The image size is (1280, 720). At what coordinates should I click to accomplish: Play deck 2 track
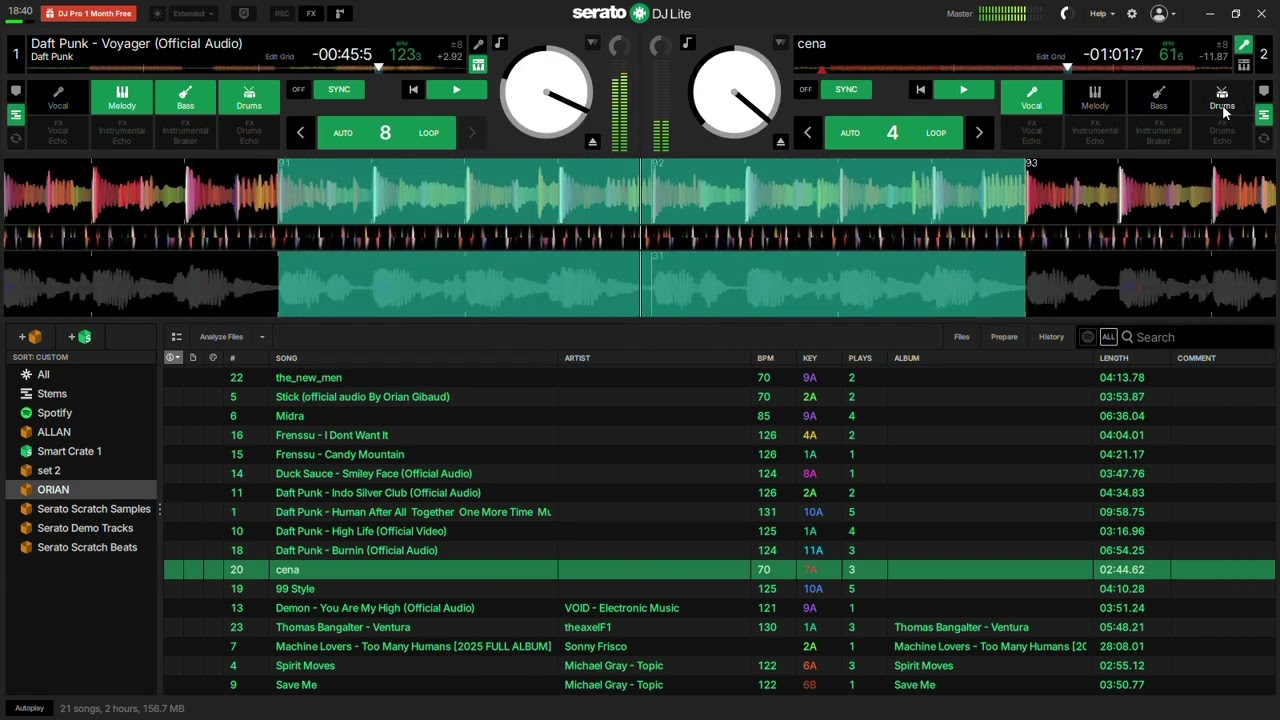pos(963,90)
